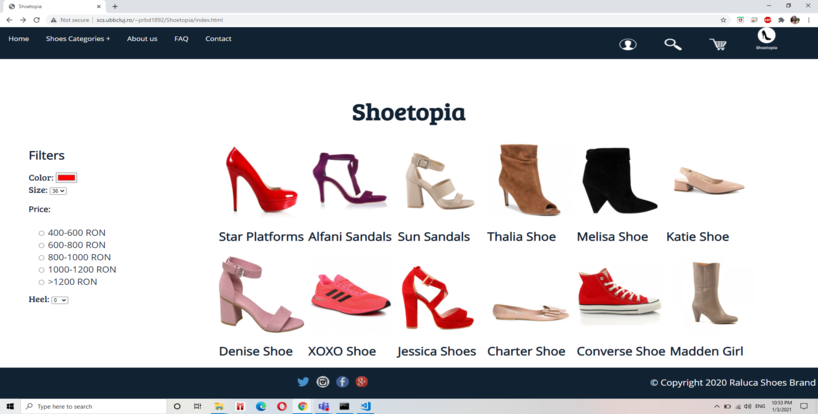Launch Microsoft Edge from the taskbar
Image resolution: width=818 pixels, height=414 pixels.
pos(261,406)
